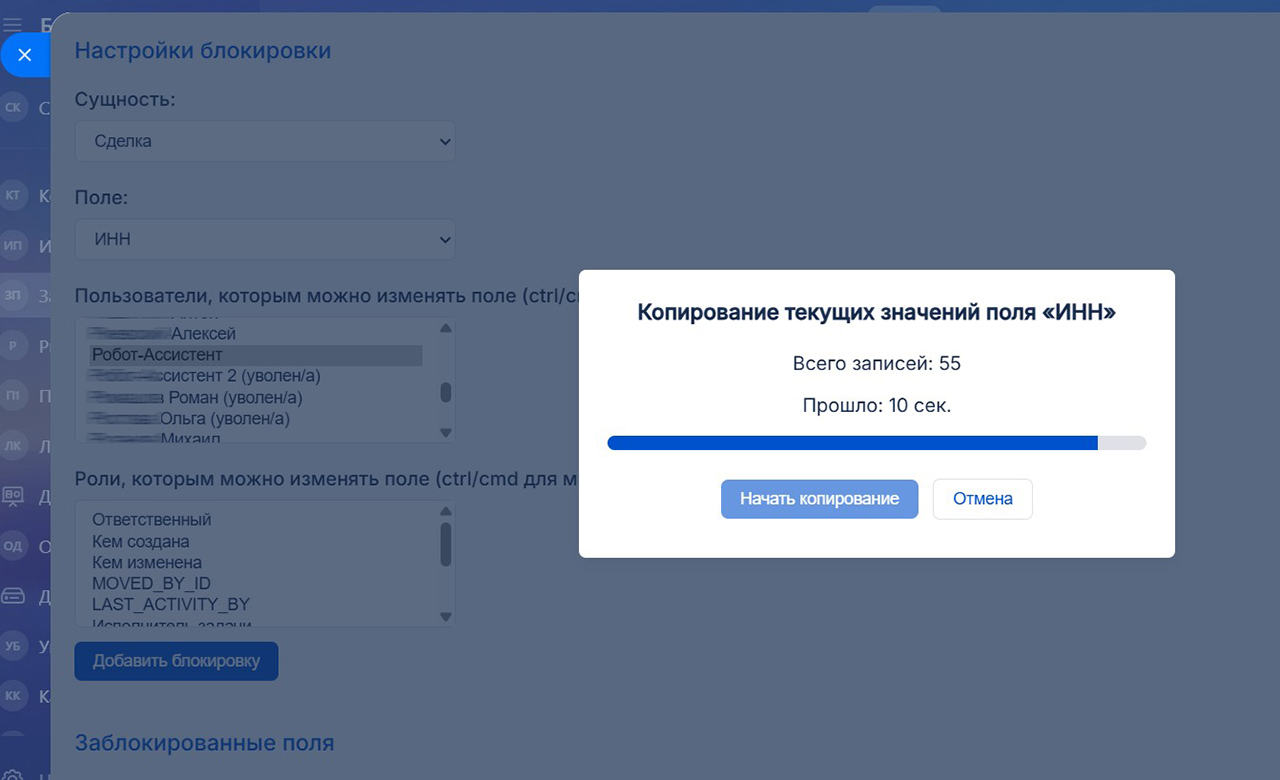Click the Добавить блокировку button

[176, 661]
